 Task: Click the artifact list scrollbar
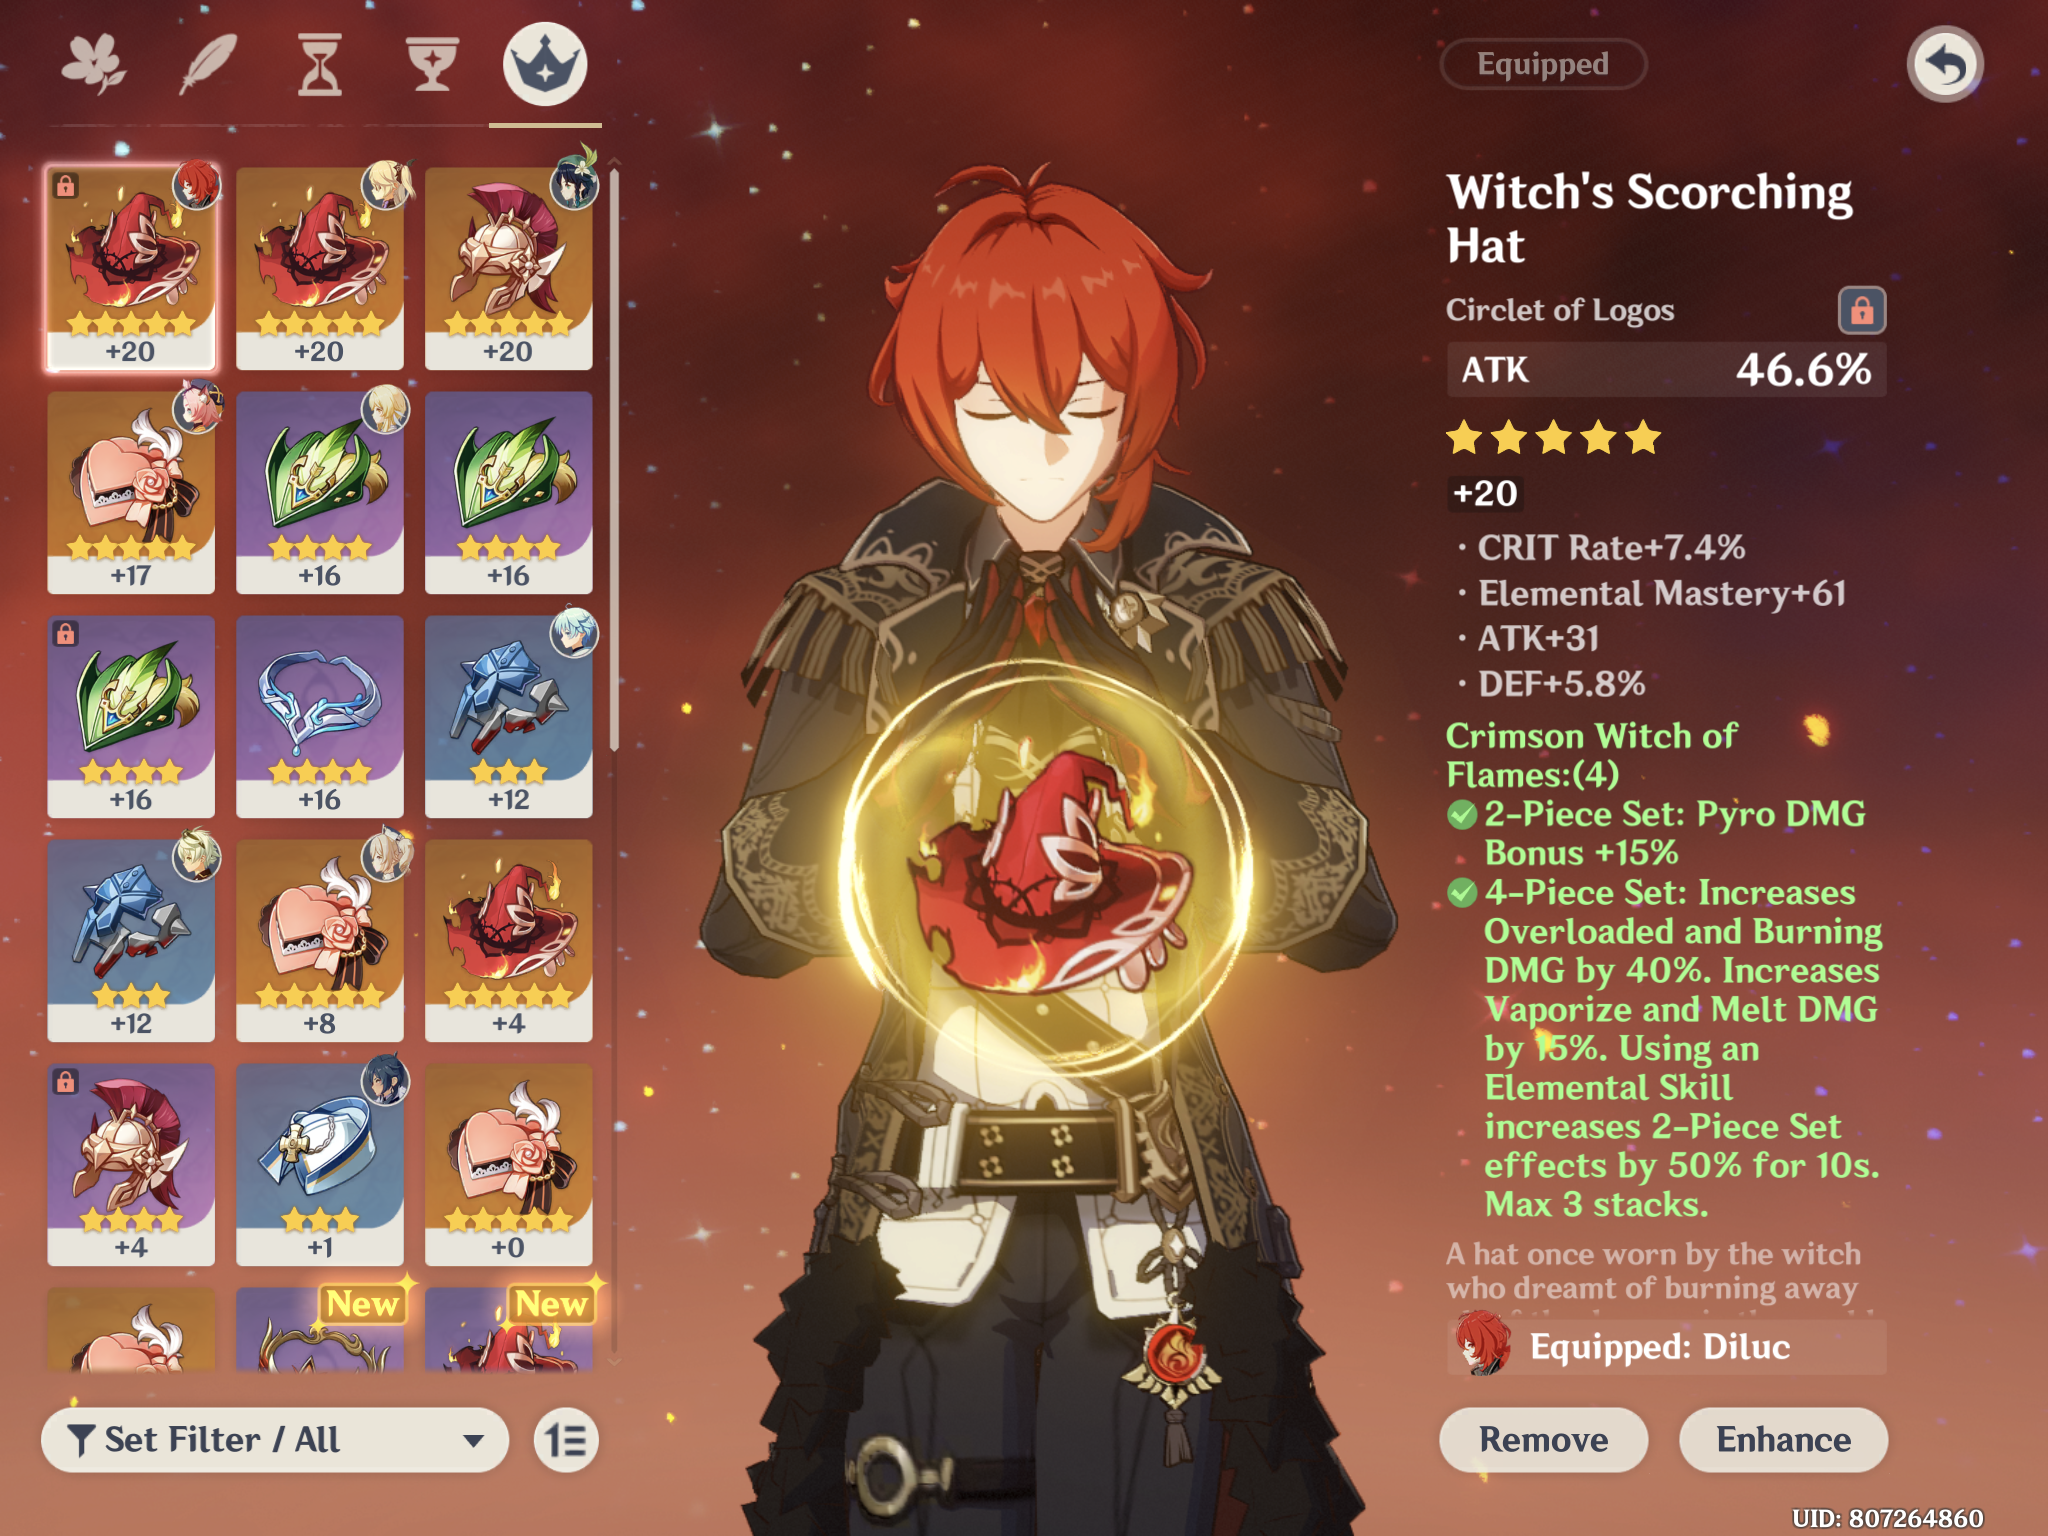[x=614, y=460]
